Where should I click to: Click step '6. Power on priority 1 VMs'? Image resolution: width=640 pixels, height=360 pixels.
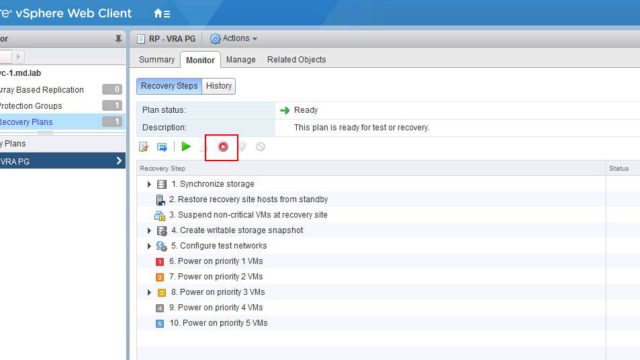pos(216,261)
